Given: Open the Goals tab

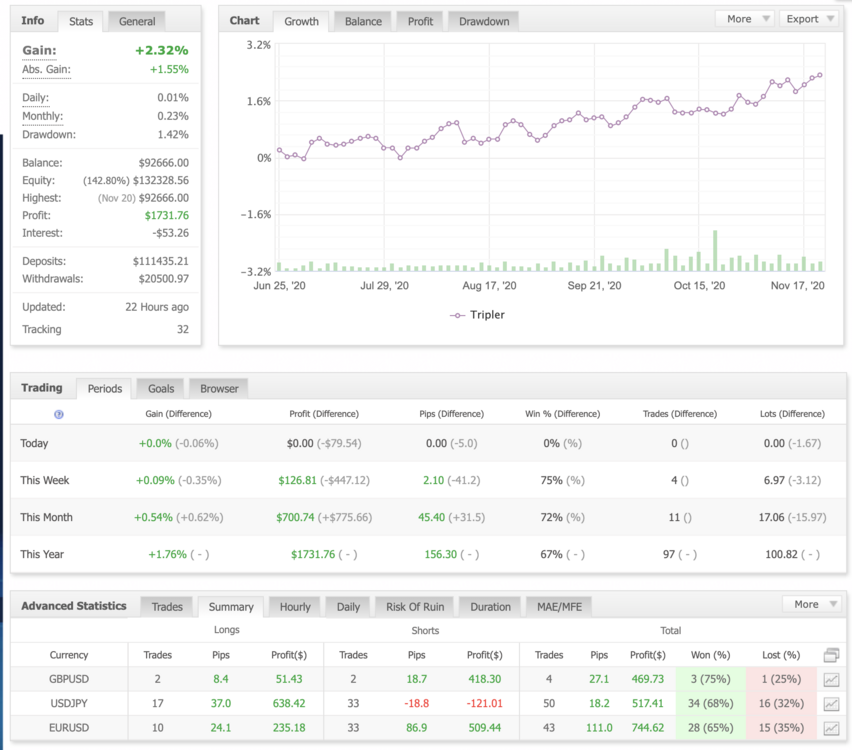Looking at the screenshot, I should [161, 389].
